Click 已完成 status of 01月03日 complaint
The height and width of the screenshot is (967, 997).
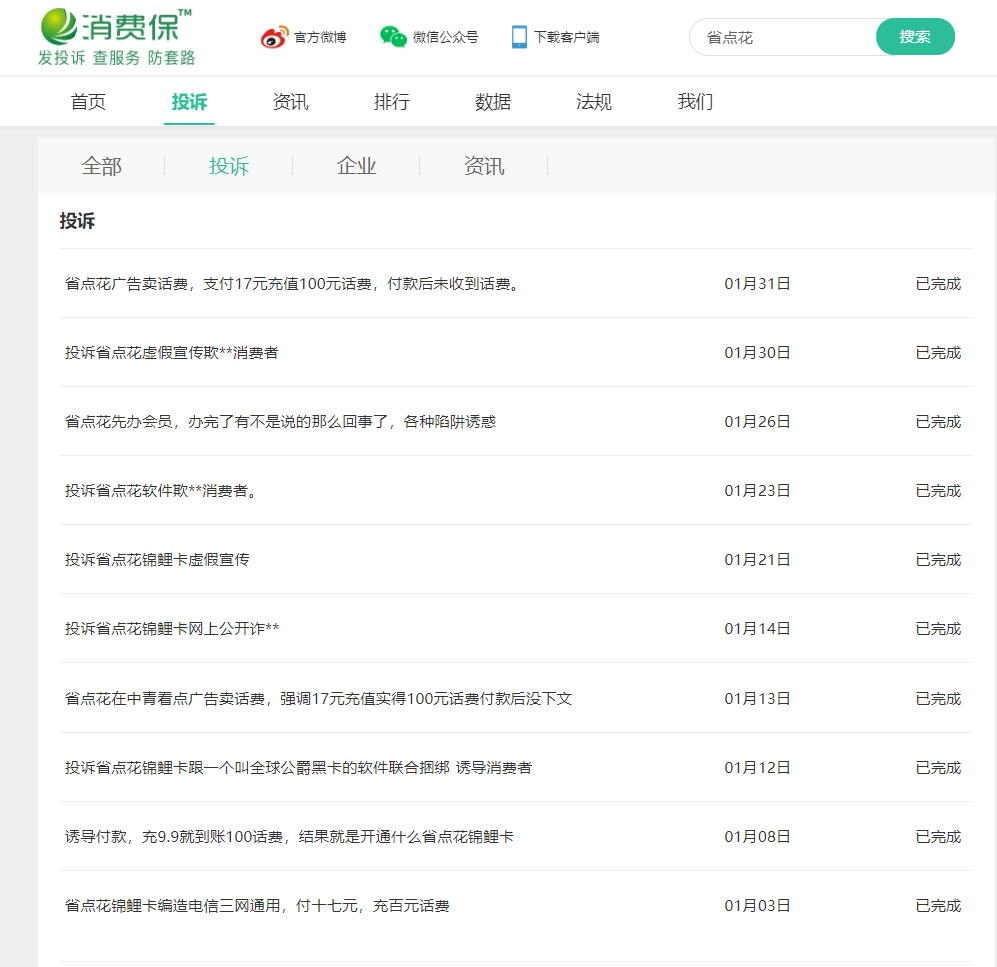tap(938, 906)
